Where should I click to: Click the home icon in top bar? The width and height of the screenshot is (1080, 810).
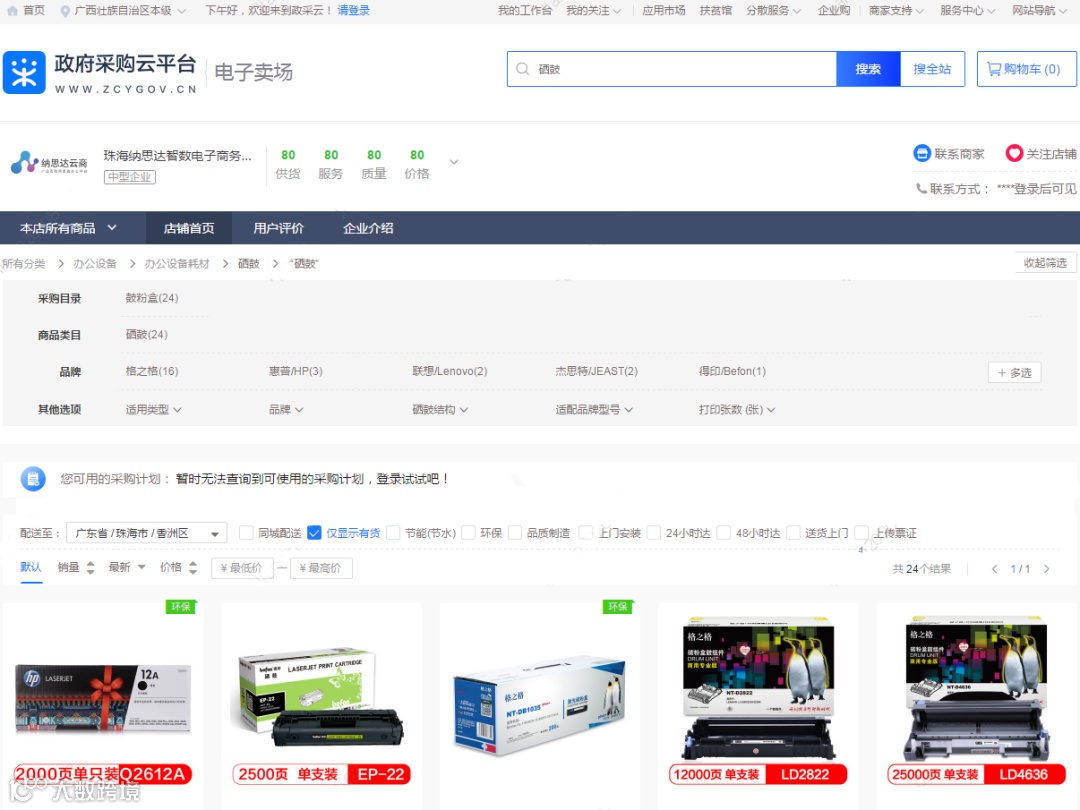point(12,11)
